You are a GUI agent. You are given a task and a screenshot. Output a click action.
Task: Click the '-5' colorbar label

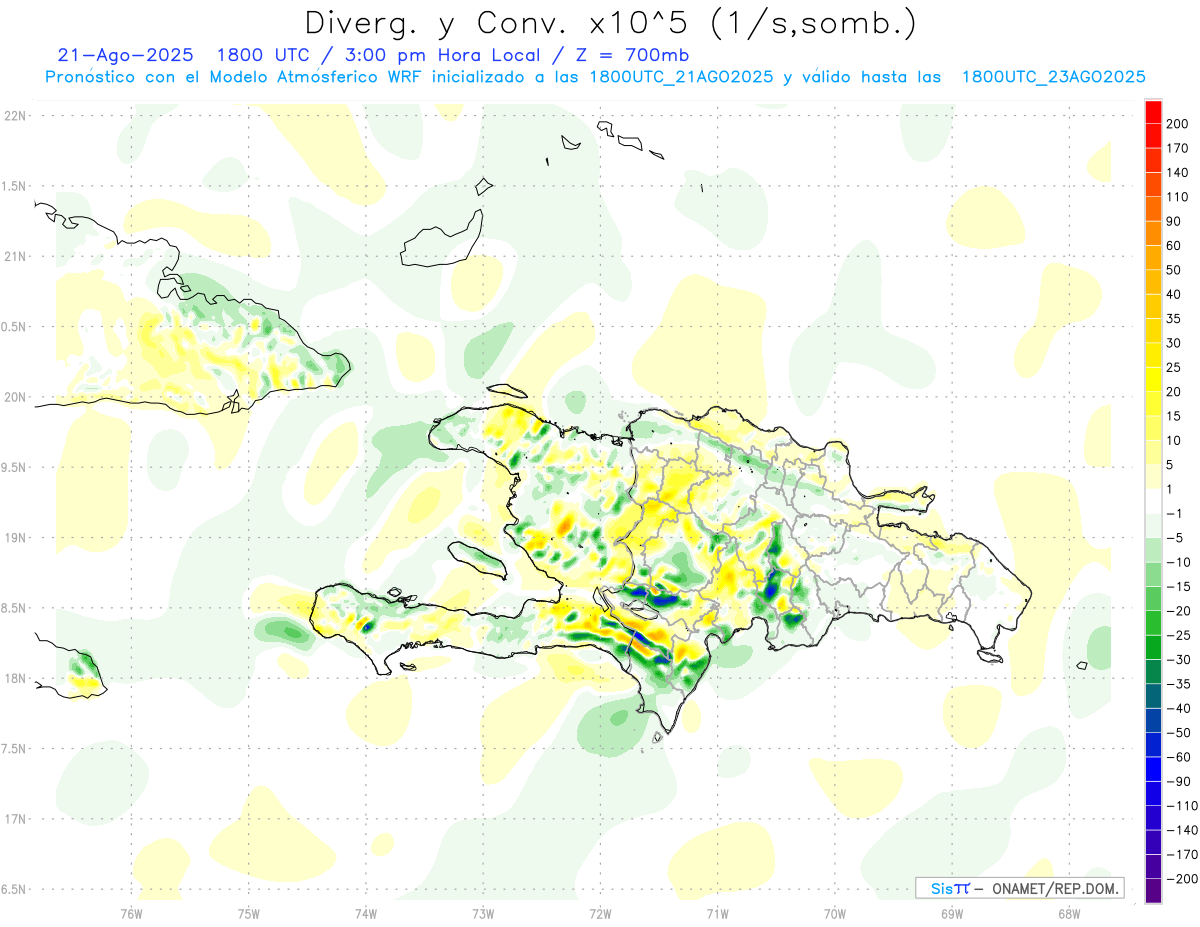1176,538
